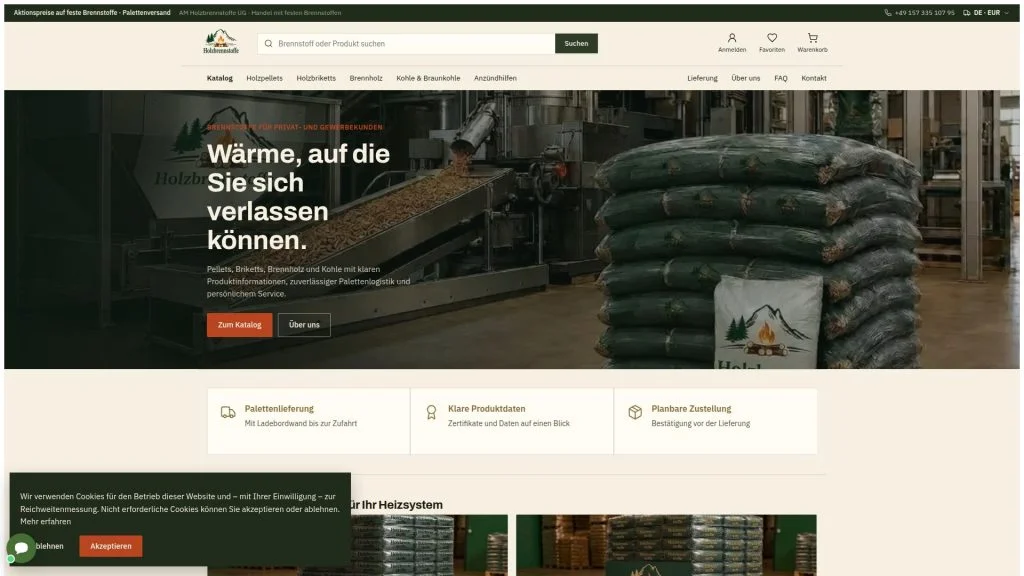Open the Anzündhilfen category
This screenshot has width=1024, height=576.
tap(495, 78)
